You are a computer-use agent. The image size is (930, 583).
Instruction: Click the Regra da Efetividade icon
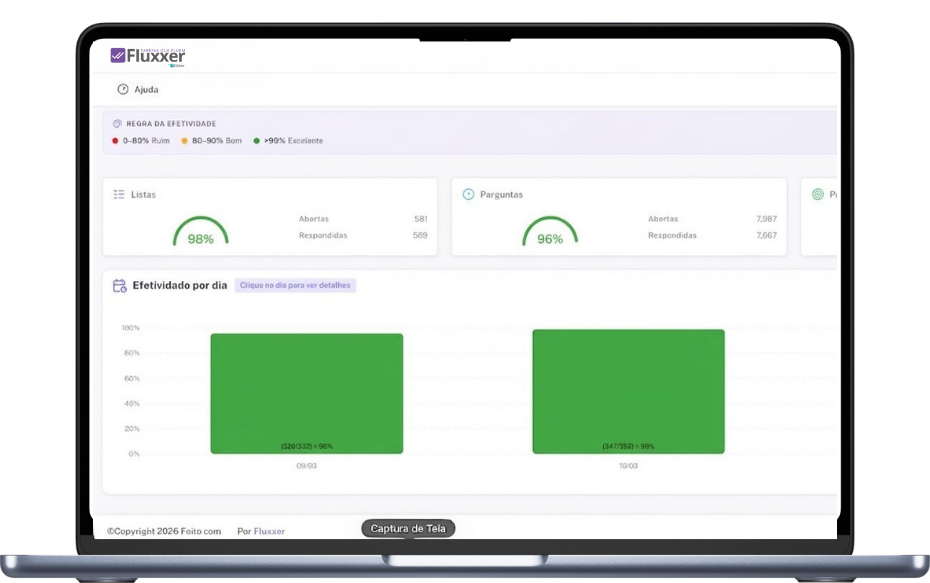(117, 124)
